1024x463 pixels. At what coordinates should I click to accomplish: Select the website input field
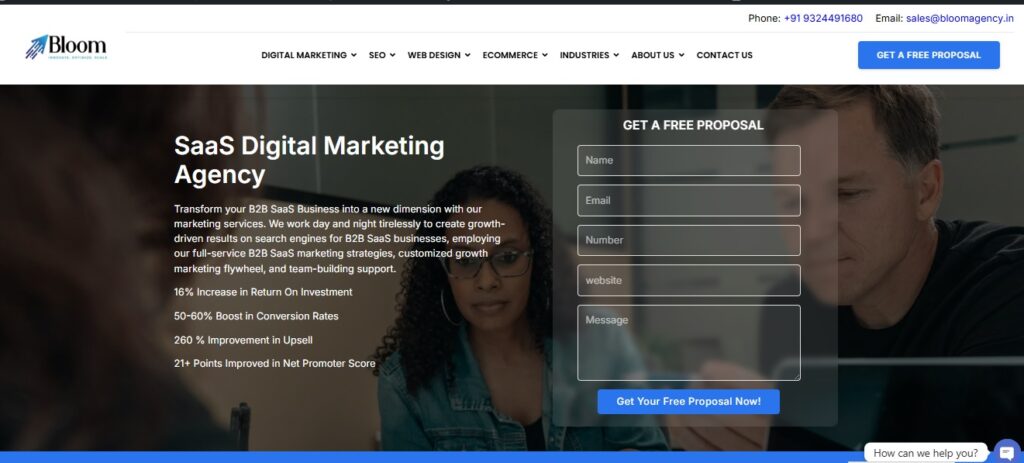click(688, 280)
